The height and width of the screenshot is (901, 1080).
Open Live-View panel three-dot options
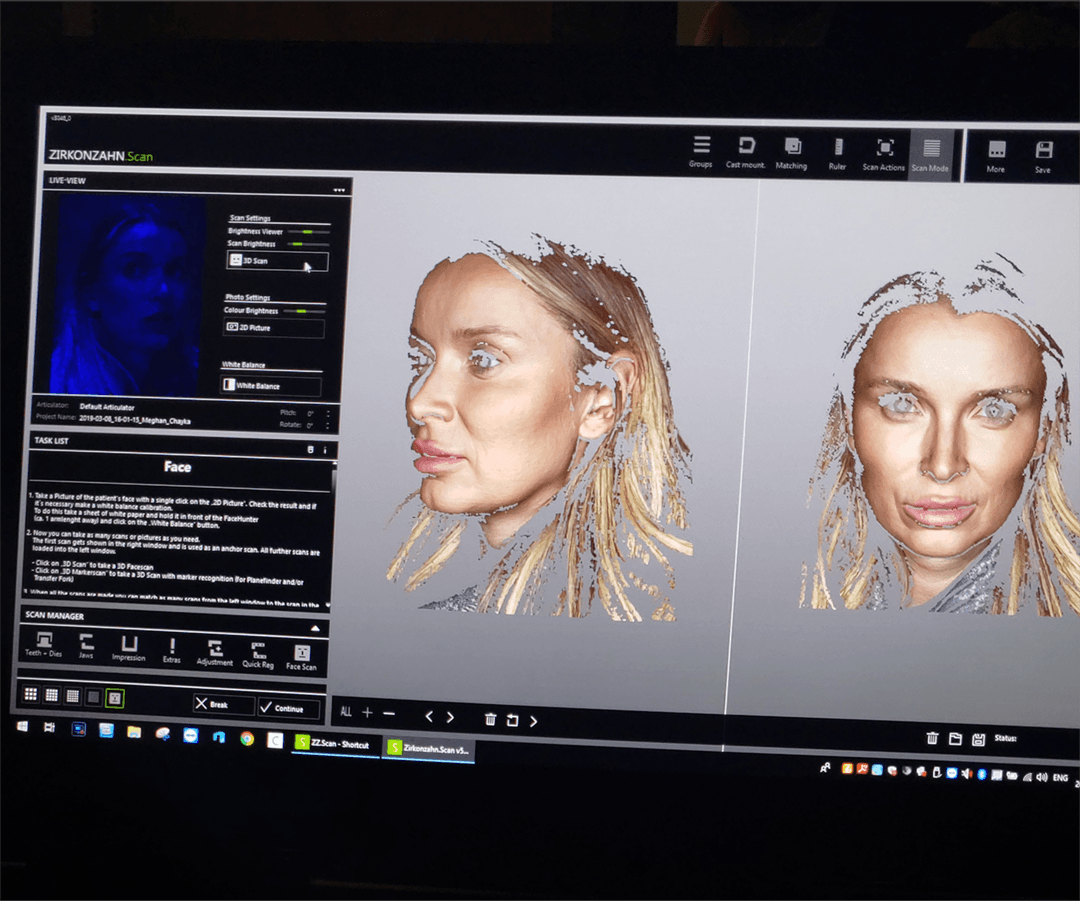coord(338,190)
